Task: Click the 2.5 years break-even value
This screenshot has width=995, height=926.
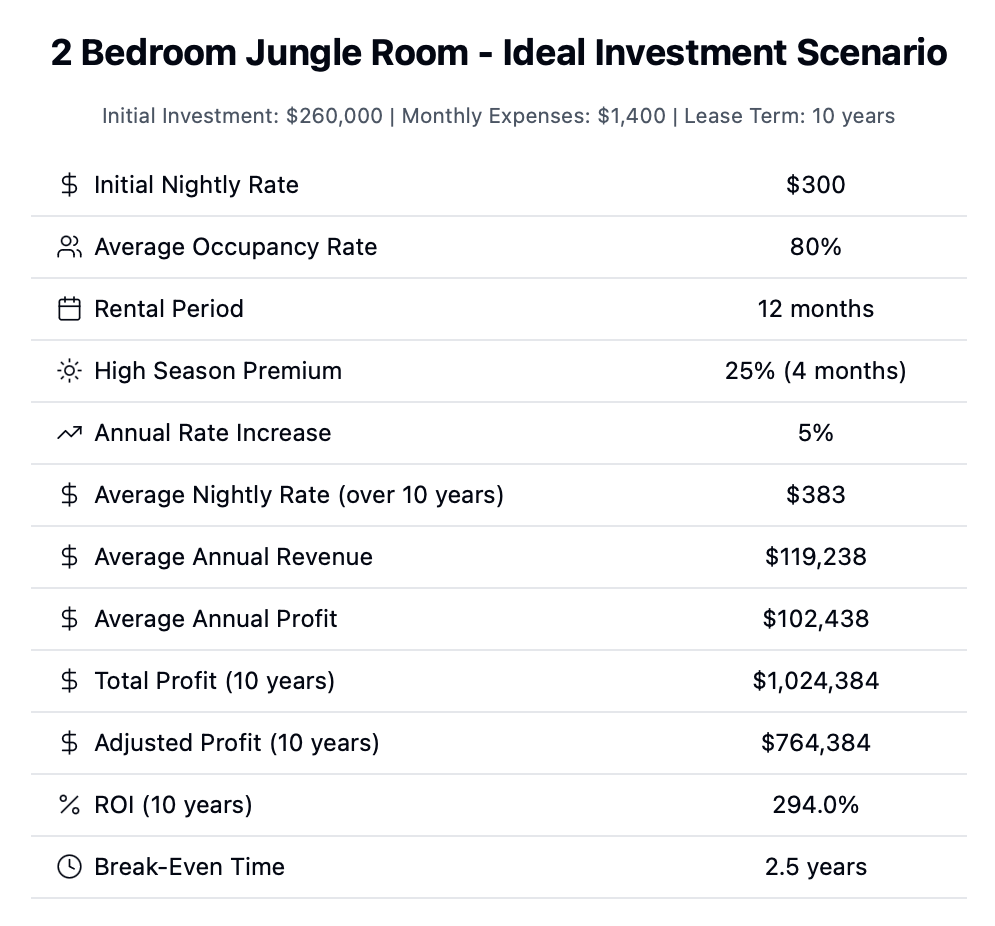Action: click(815, 867)
